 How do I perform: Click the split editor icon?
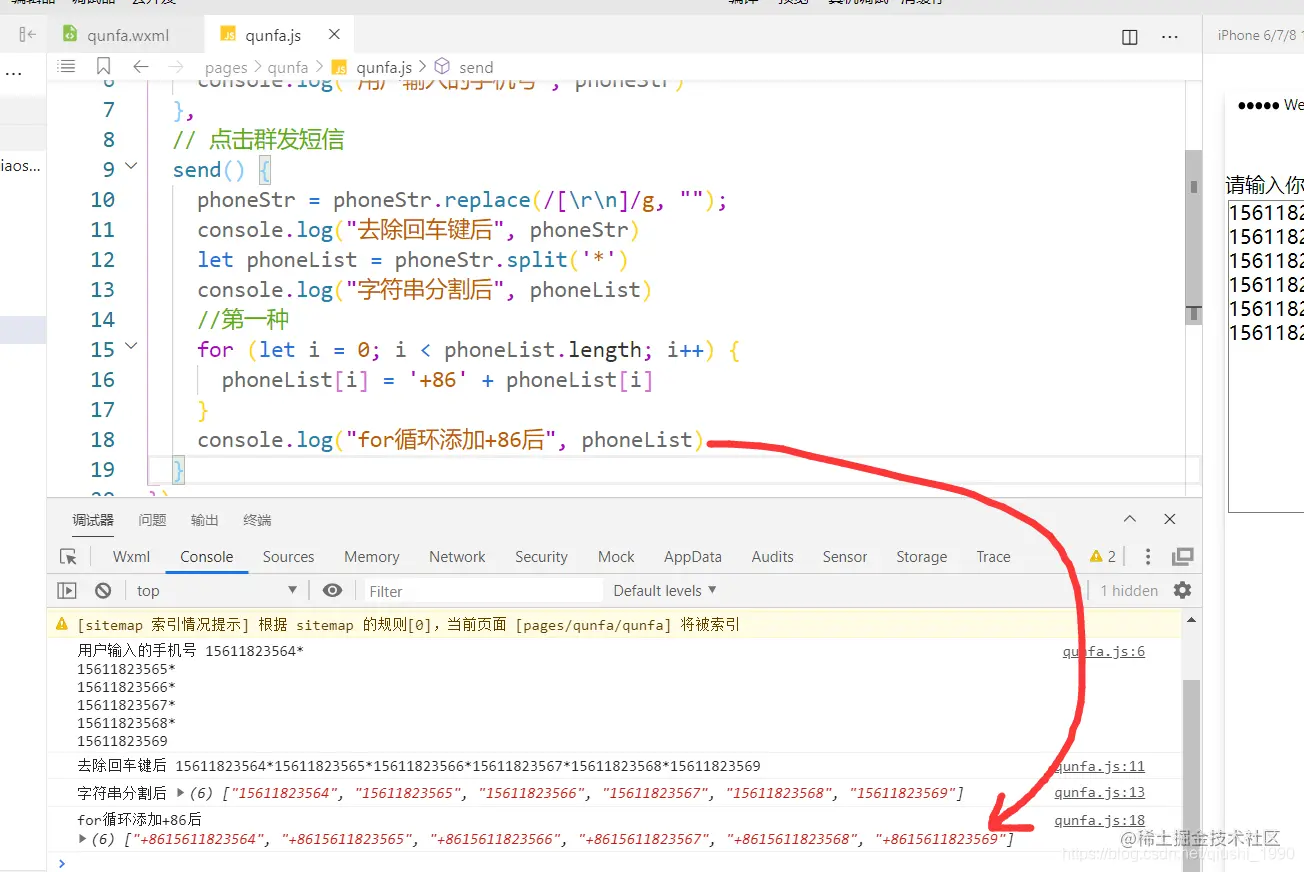point(1130,36)
